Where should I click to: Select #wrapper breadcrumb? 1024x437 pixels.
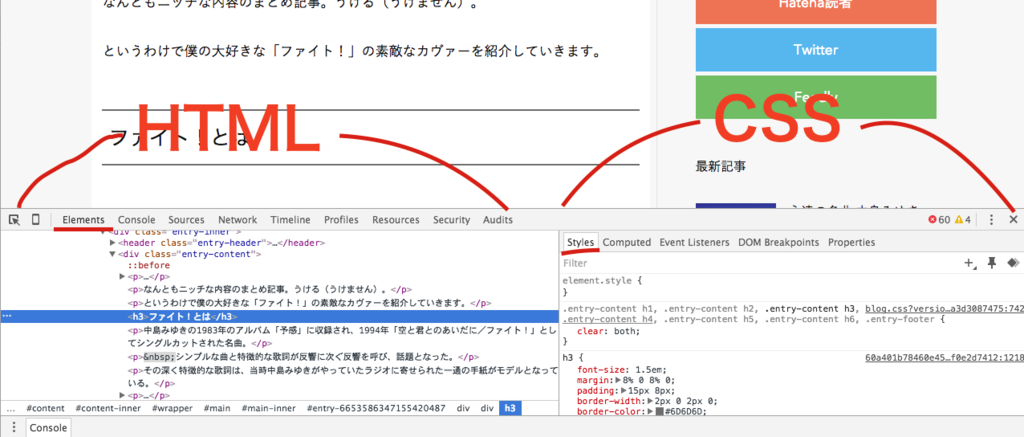pos(172,408)
